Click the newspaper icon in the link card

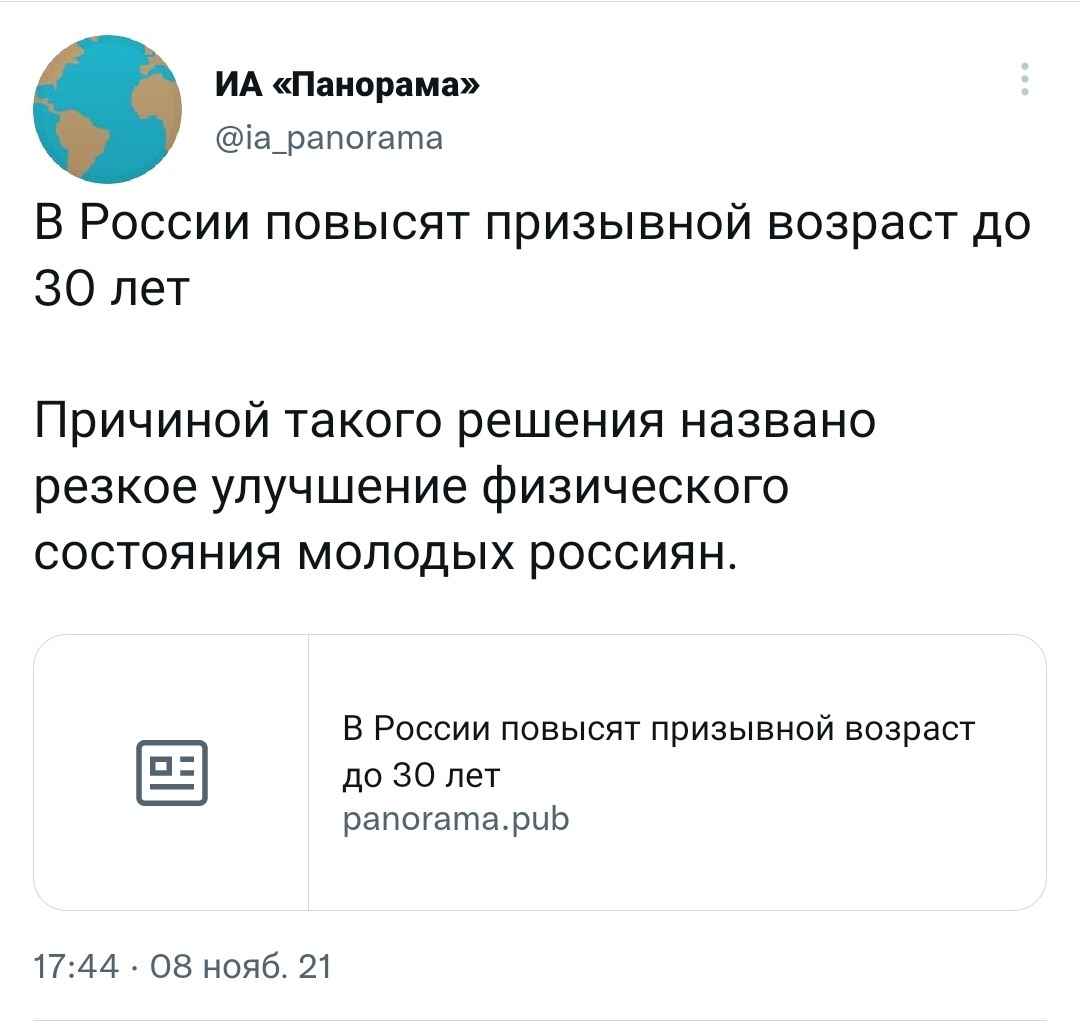click(172, 772)
